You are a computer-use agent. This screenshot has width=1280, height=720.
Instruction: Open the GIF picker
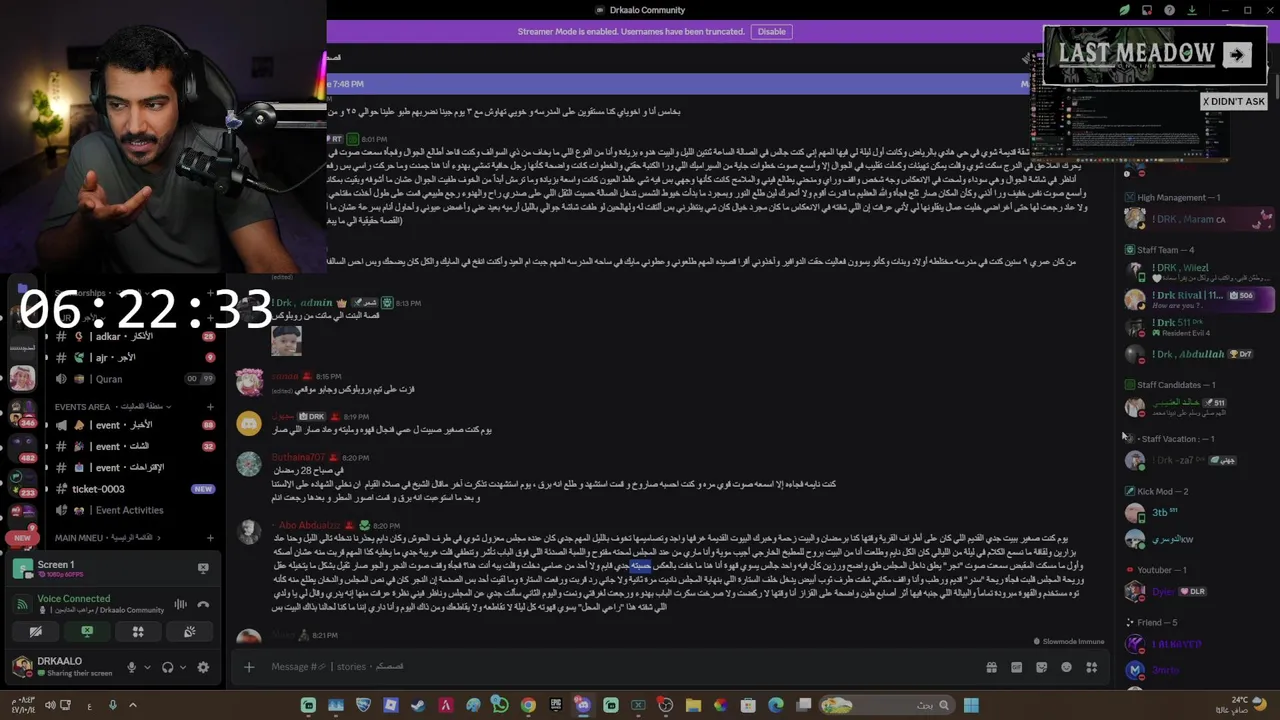coord(1016,667)
